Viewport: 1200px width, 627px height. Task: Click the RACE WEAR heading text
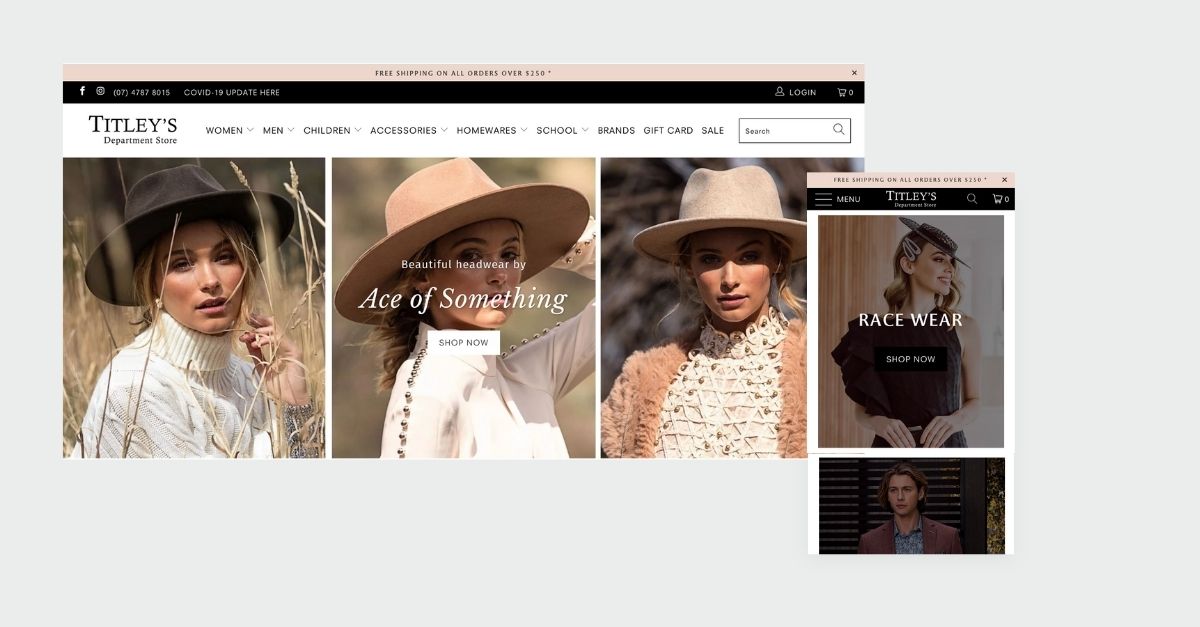[x=911, y=320]
